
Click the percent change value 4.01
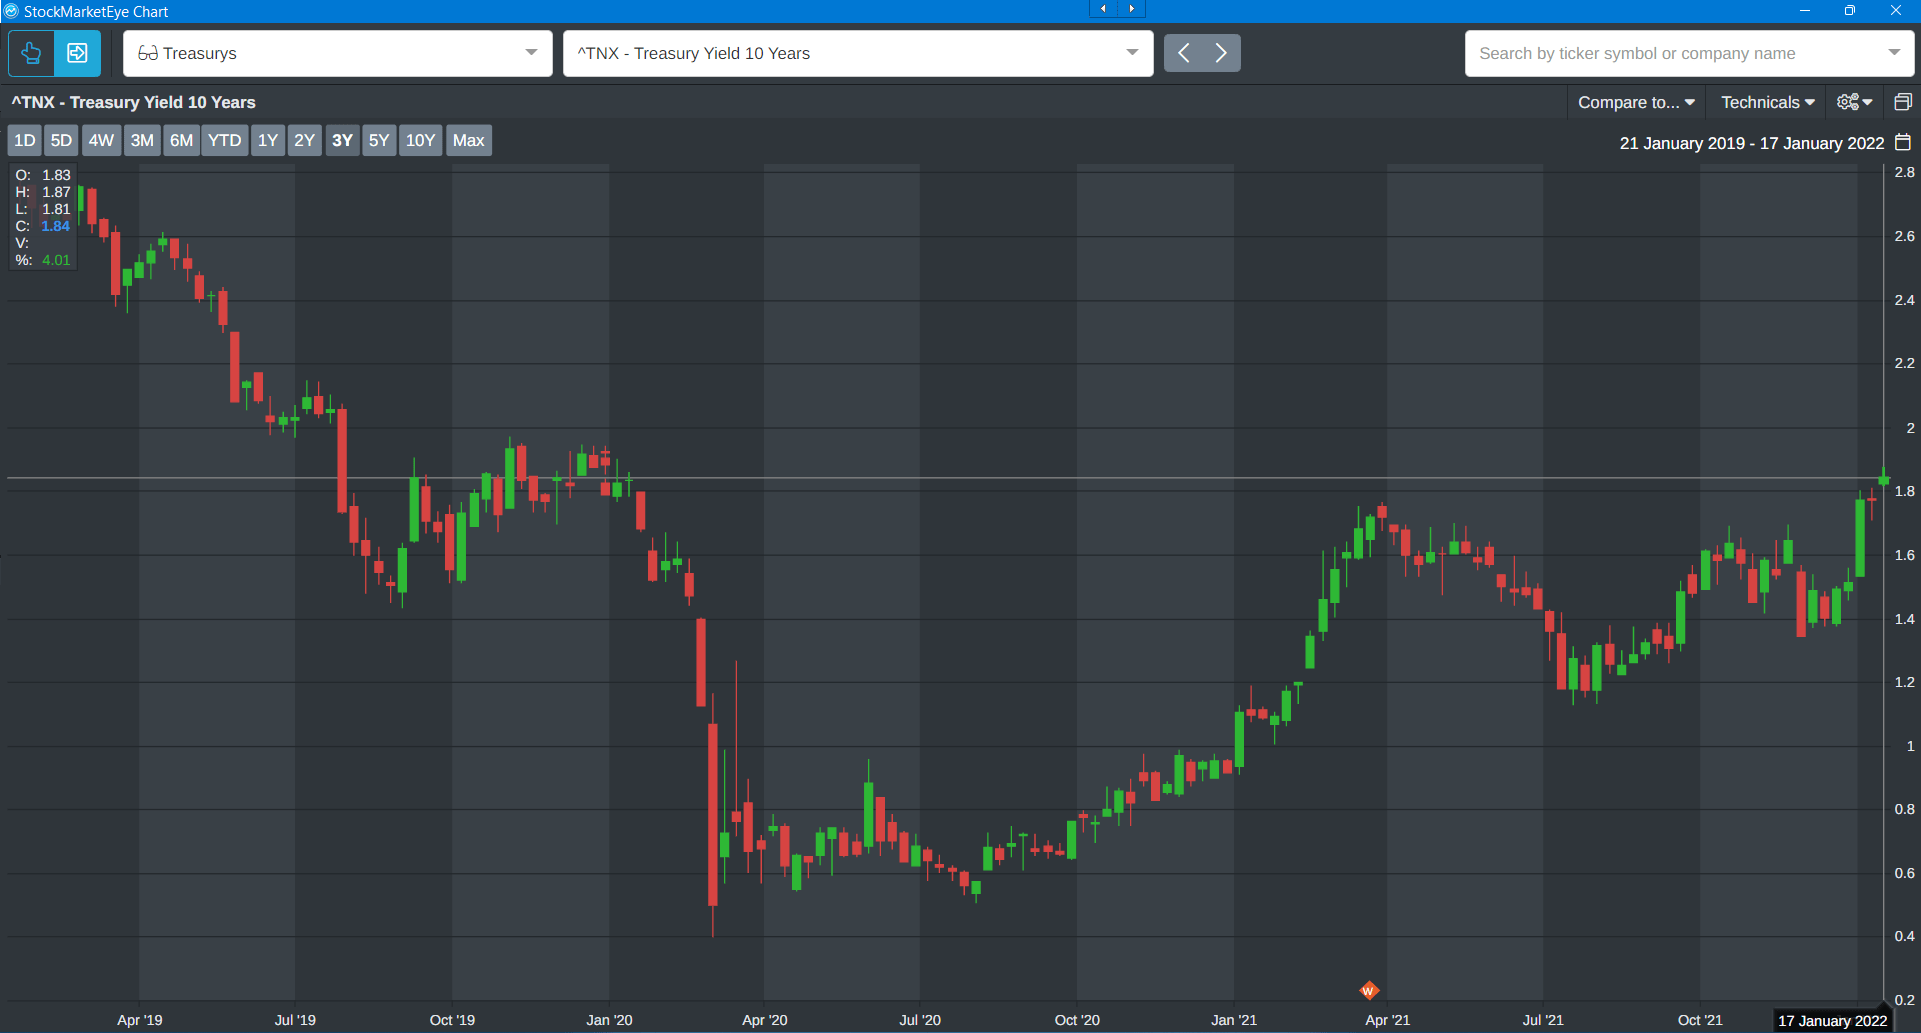click(56, 260)
